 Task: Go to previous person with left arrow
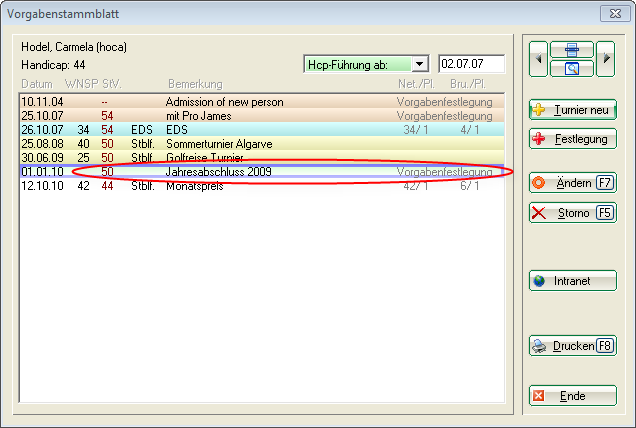point(539,58)
